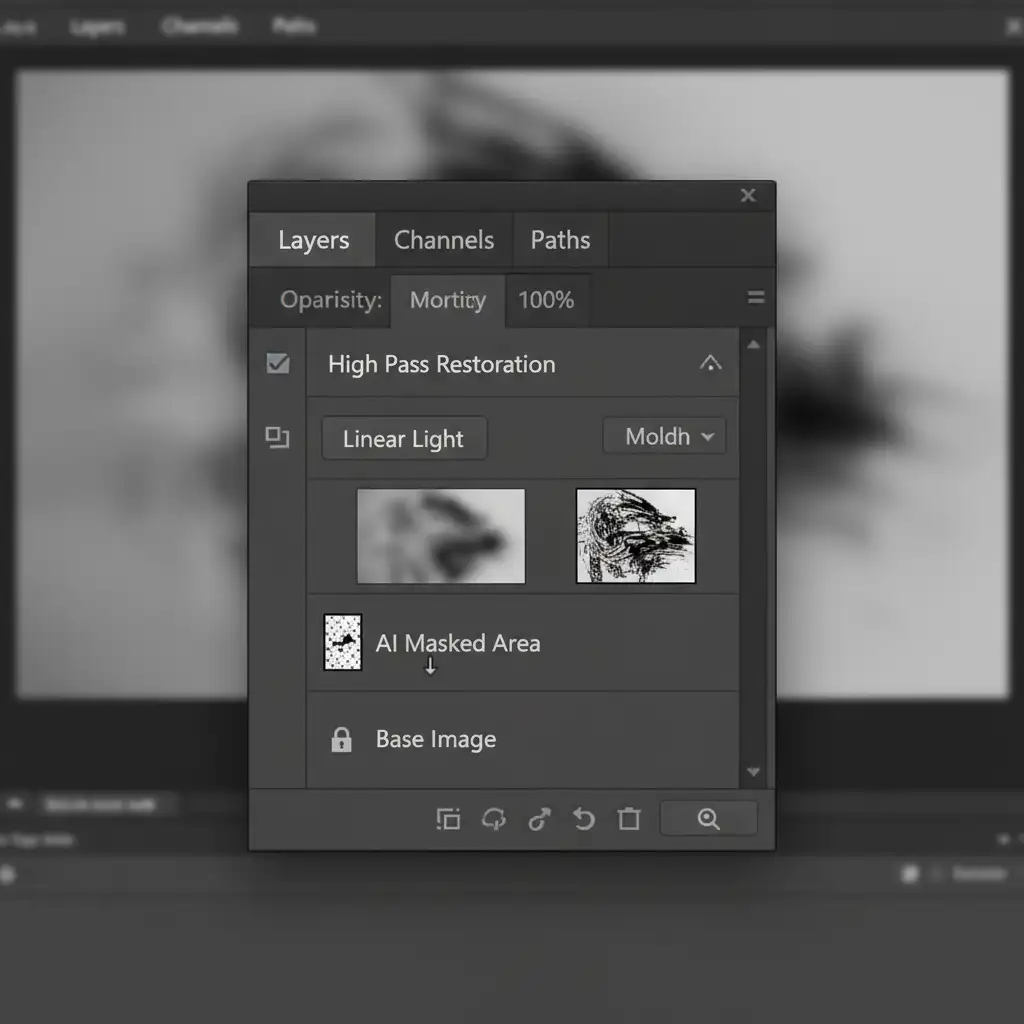Delete layer with the trash icon
Image resolution: width=1024 pixels, height=1024 pixels.
[x=628, y=820]
